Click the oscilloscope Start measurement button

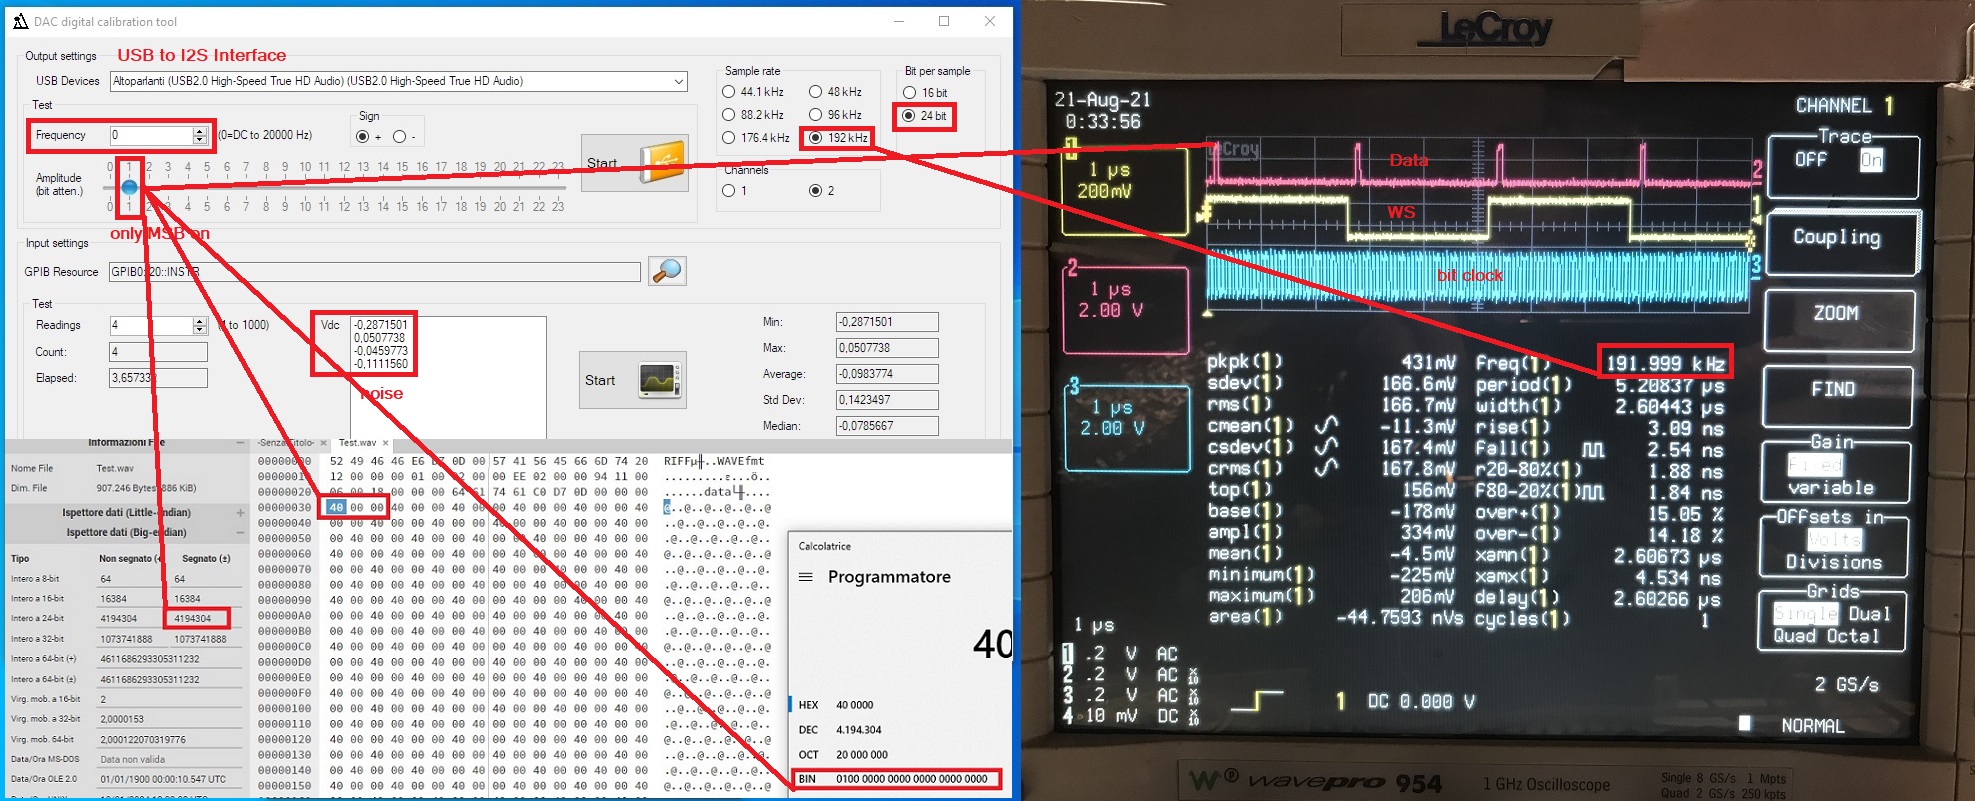click(632, 380)
